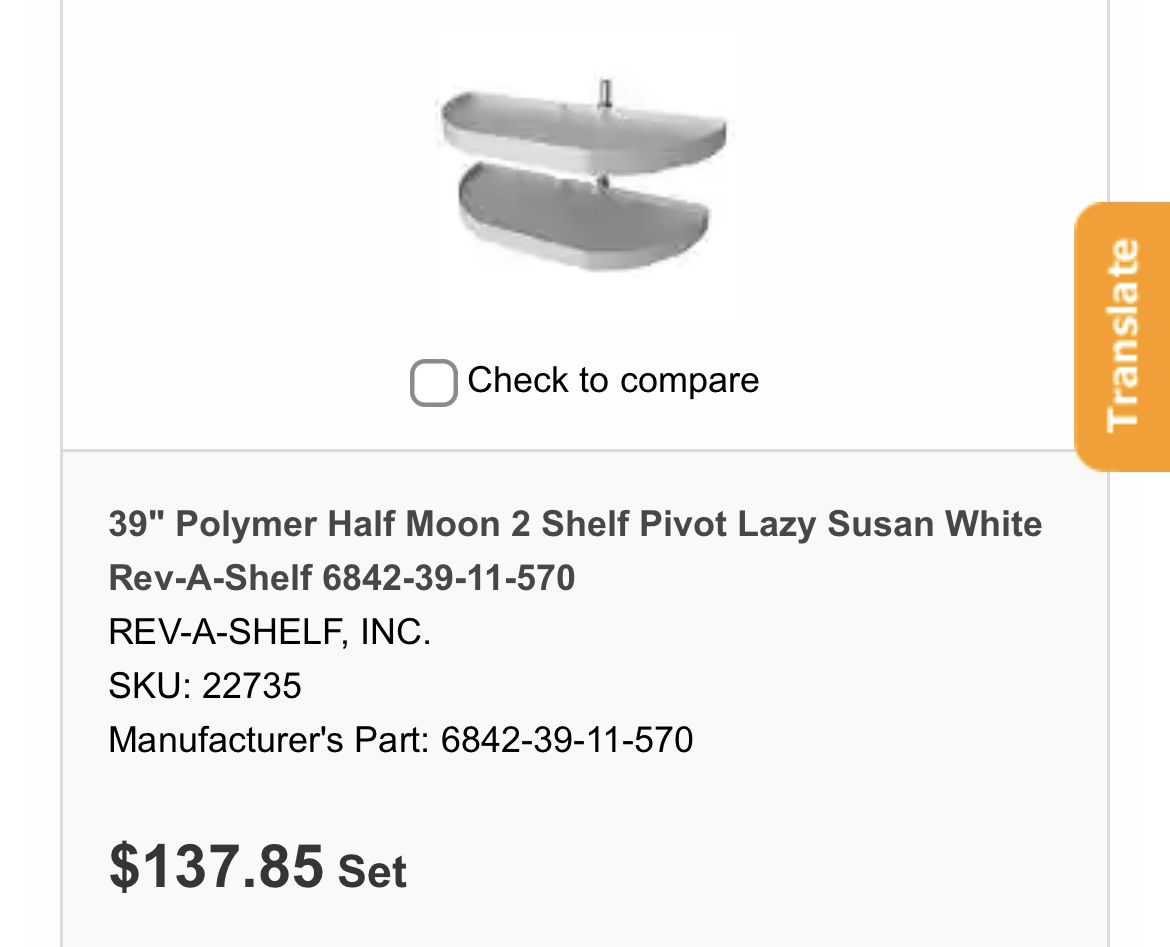Click the pivot post atop the product image
The width and height of the screenshot is (1170, 947).
605,93
